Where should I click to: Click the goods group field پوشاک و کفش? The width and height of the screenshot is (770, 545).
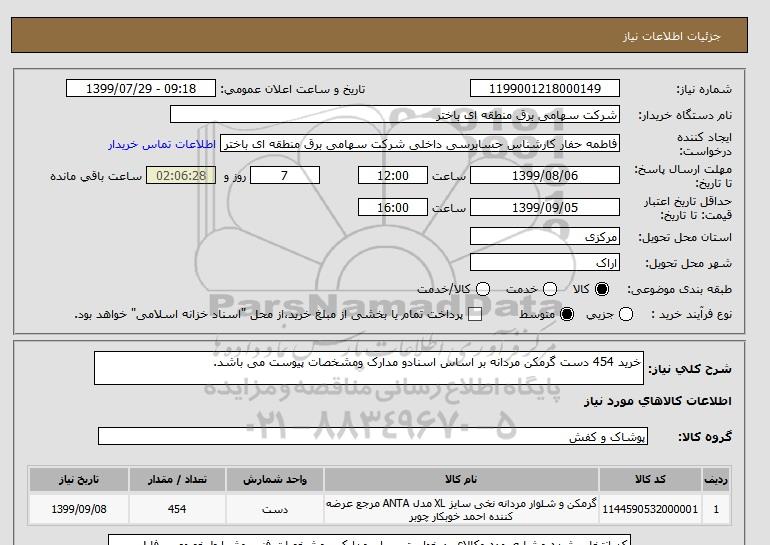point(373,436)
